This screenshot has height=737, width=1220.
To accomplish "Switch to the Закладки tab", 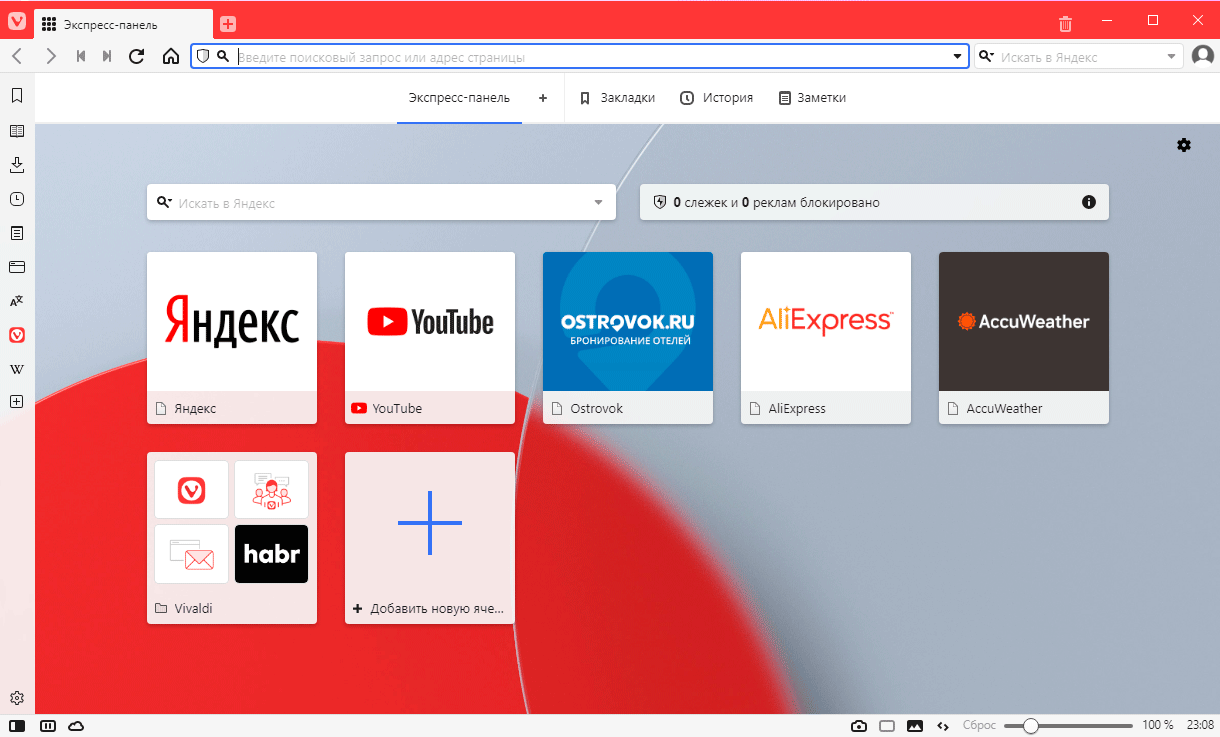I will click(617, 98).
